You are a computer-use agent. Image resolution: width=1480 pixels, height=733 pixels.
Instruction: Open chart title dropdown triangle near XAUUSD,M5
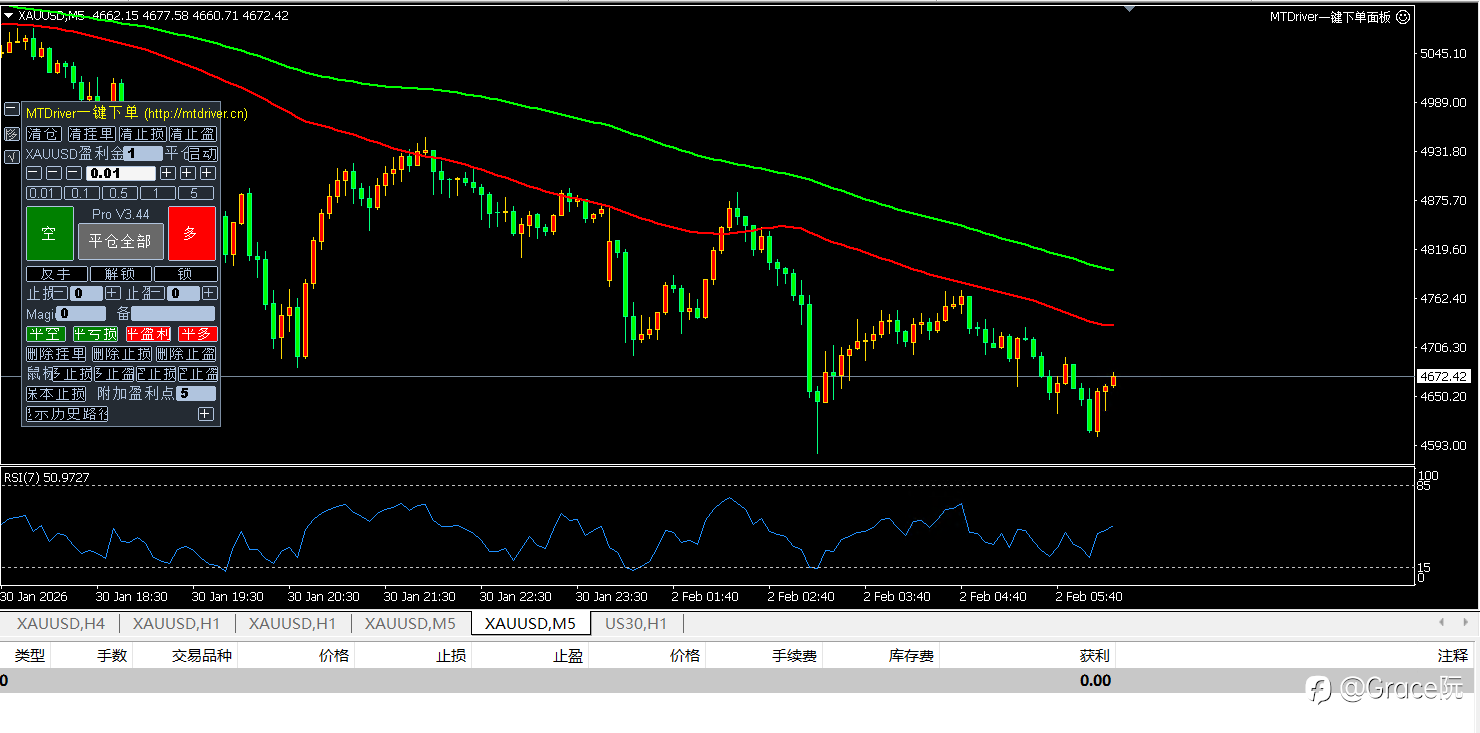[8, 15]
